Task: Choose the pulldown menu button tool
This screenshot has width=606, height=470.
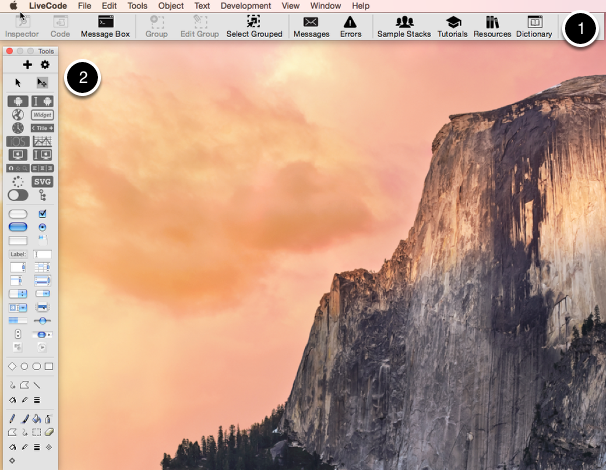Action: click(43, 294)
